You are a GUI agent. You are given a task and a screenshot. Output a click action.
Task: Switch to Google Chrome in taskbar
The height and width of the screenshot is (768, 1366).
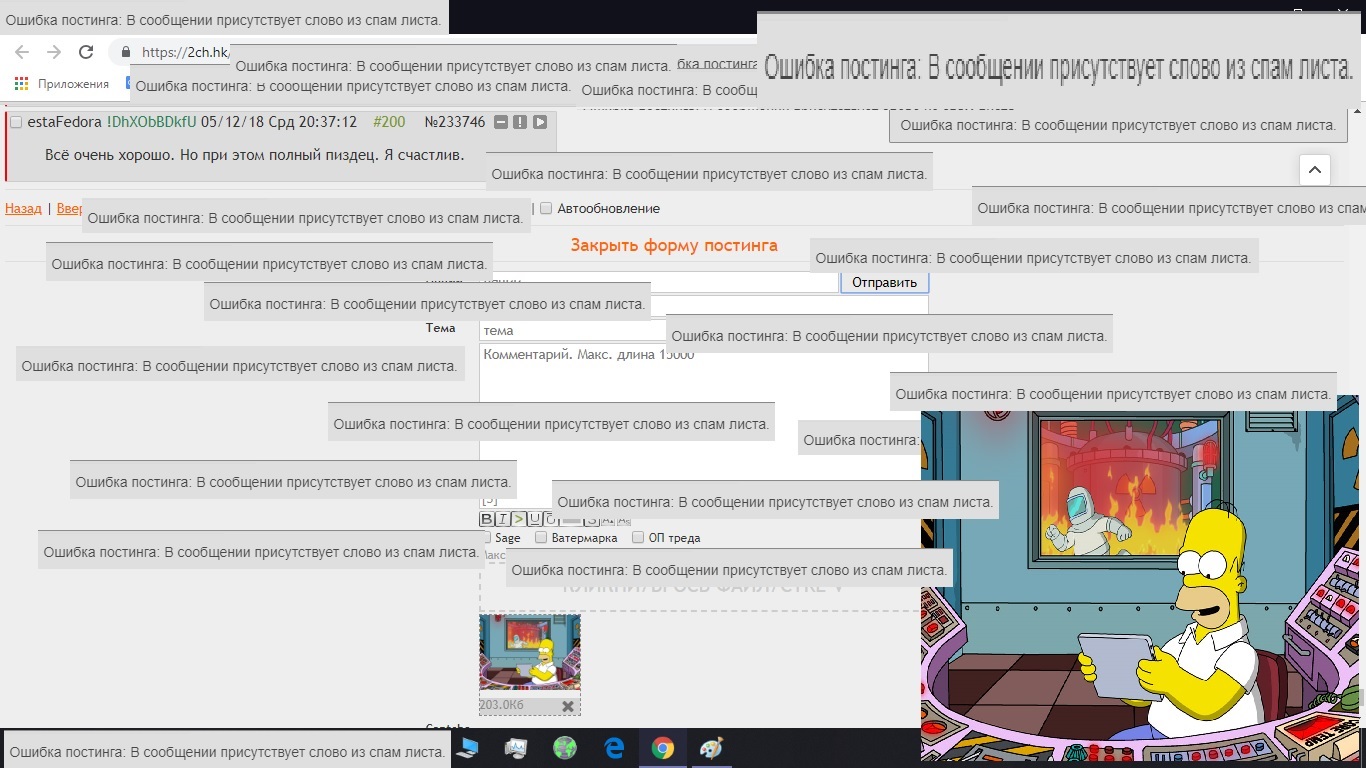[x=662, y=748]
